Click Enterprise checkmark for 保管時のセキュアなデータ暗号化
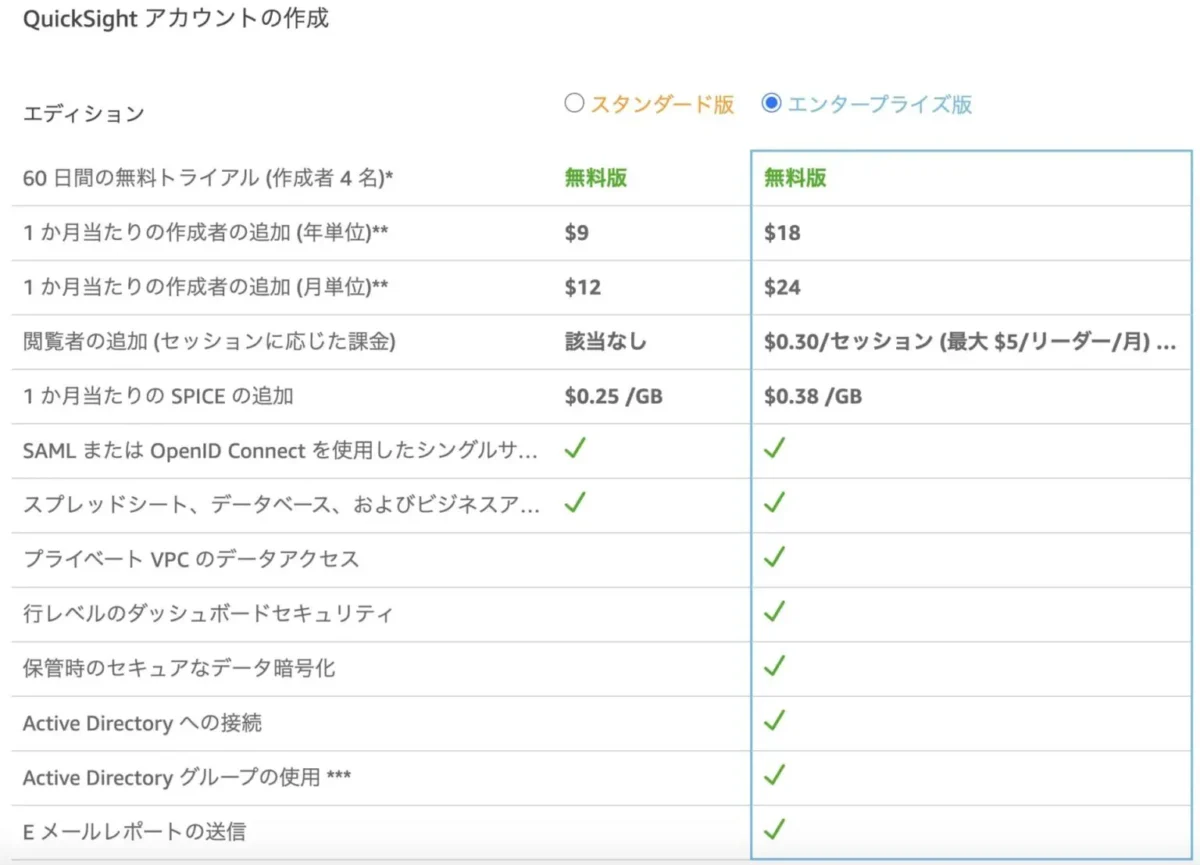This screenshot has height=865, width=1200. (x=774, y=666)
